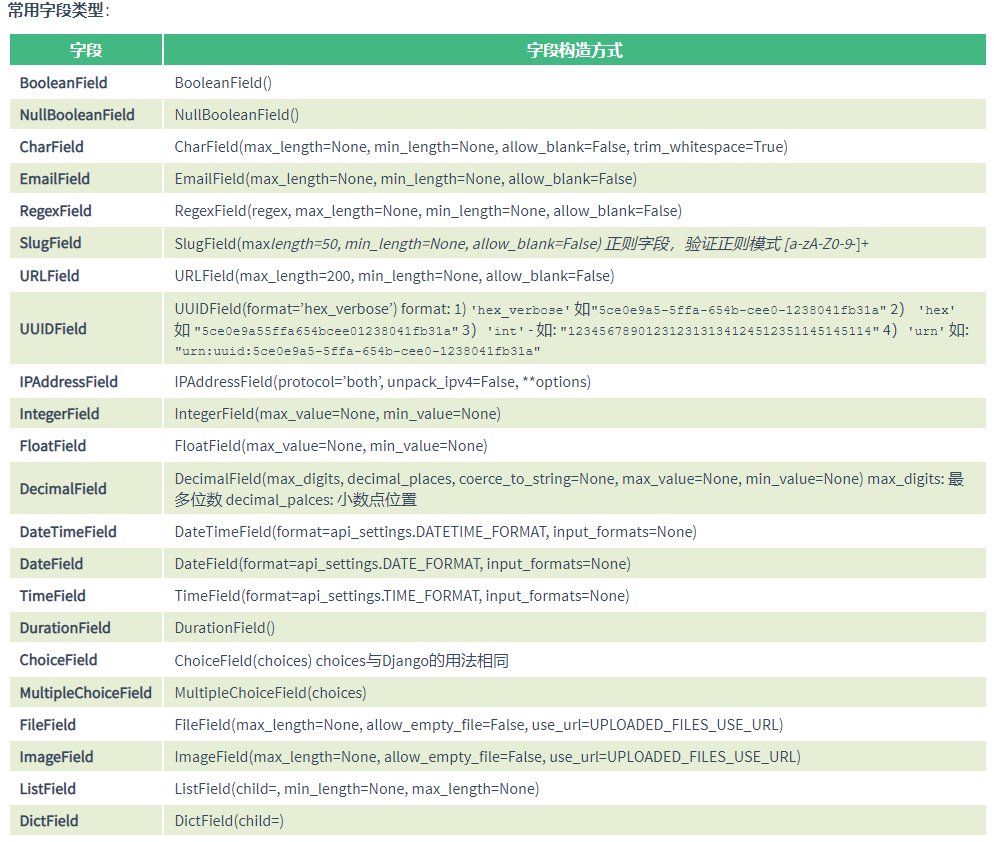Click the DecimalField field name

(x=63, y=489)
